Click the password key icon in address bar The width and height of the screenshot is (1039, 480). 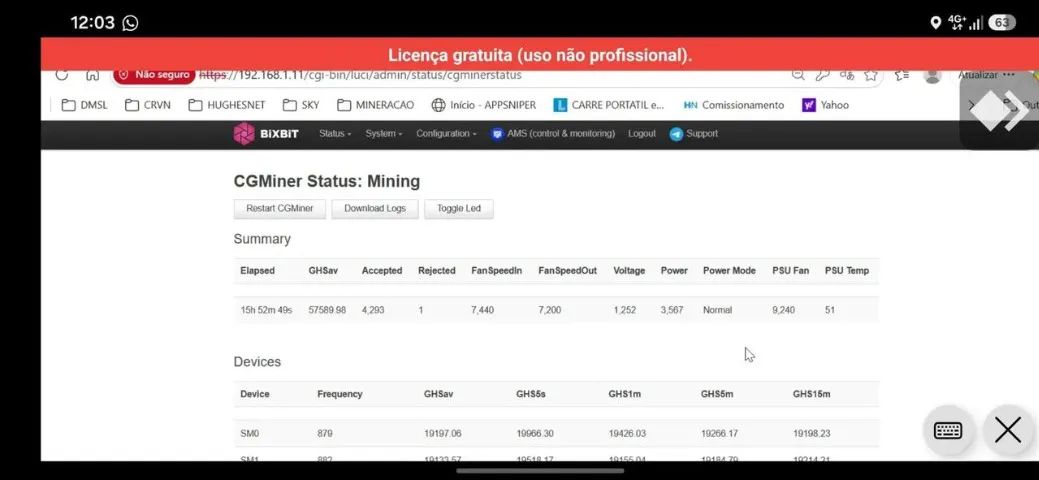coord(822,75)
